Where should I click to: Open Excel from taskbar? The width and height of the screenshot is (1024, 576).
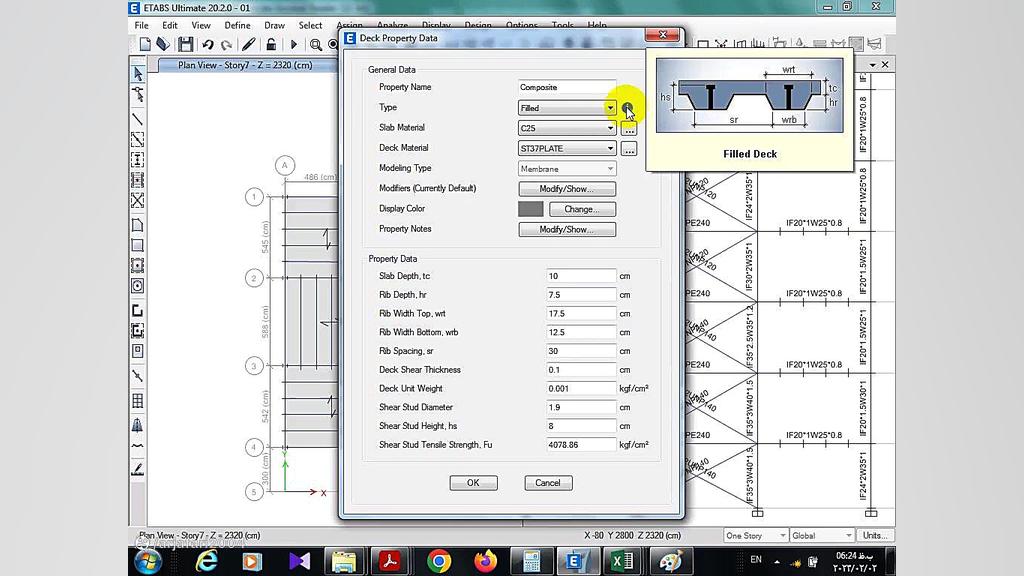[622, 561]
